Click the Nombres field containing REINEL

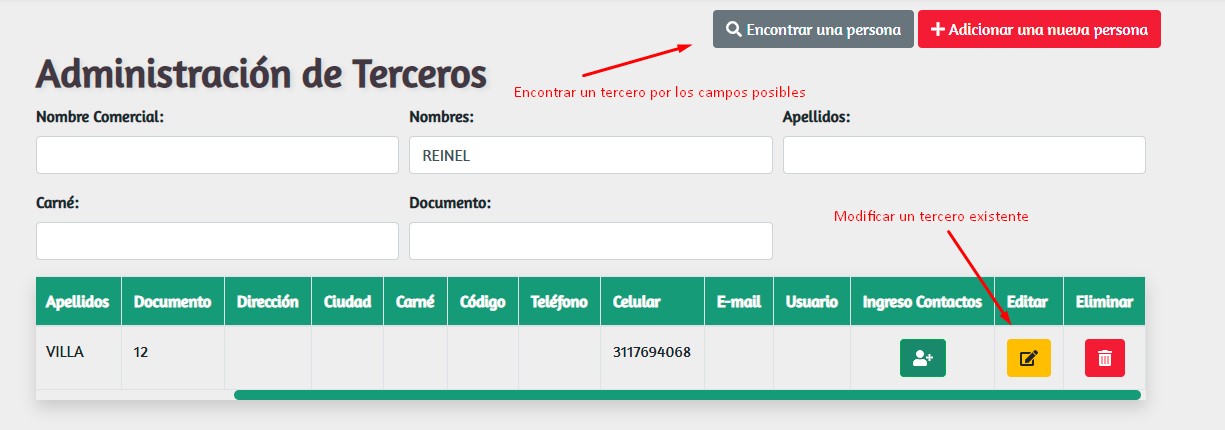coord(590,155)
